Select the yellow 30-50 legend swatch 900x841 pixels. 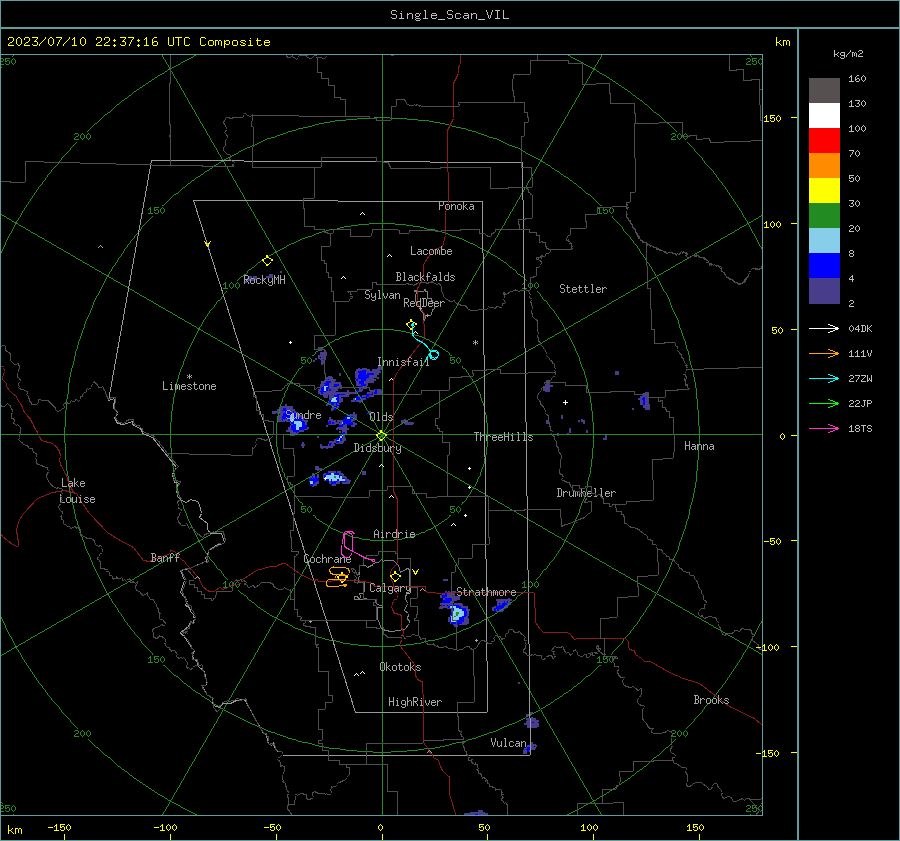pos(824,191)
